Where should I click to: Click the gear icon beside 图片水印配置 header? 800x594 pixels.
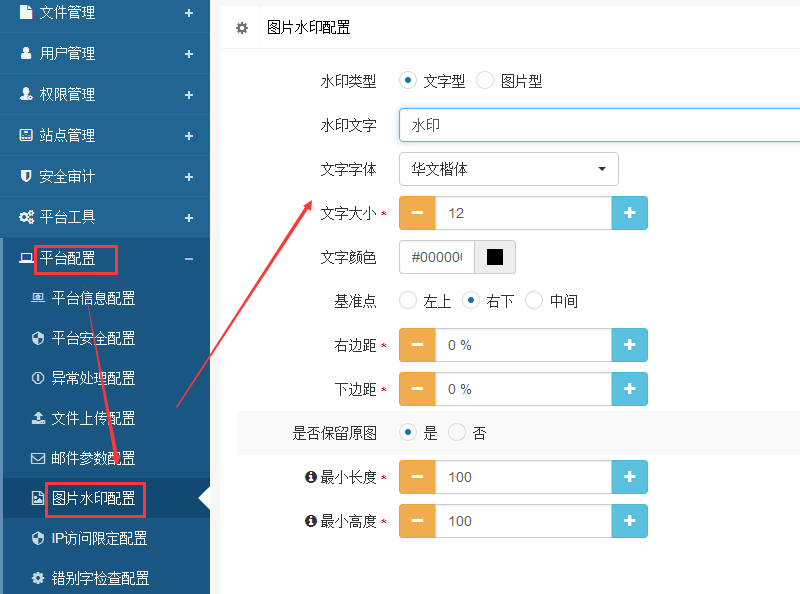(x=241, y=28)
